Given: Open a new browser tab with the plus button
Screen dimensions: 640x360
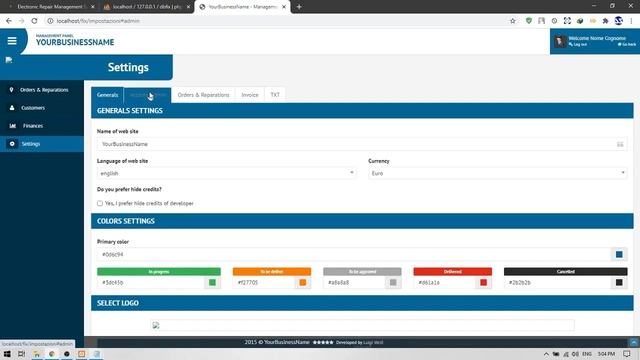Looking at the screenshot, I should click(299, 7).
